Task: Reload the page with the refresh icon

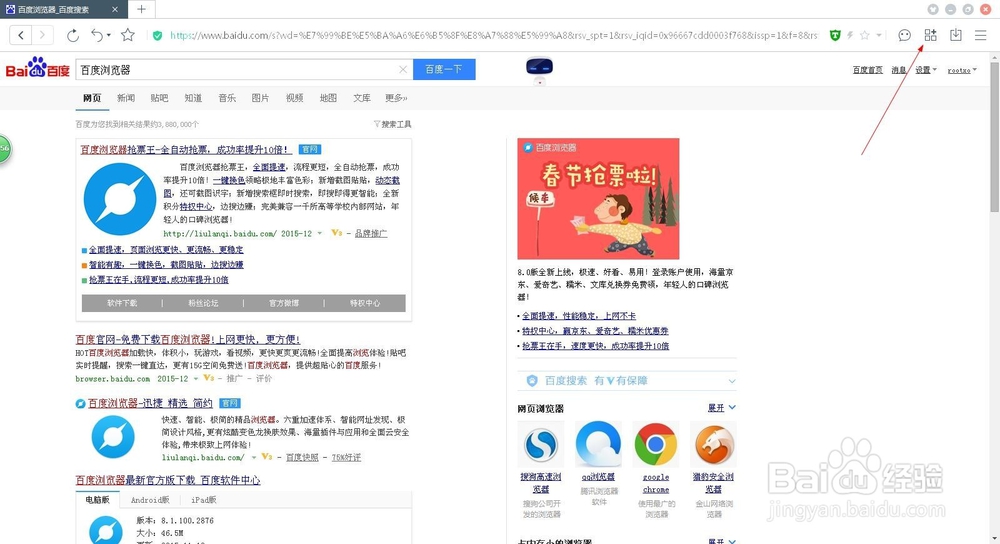Action: pos(73,36)
